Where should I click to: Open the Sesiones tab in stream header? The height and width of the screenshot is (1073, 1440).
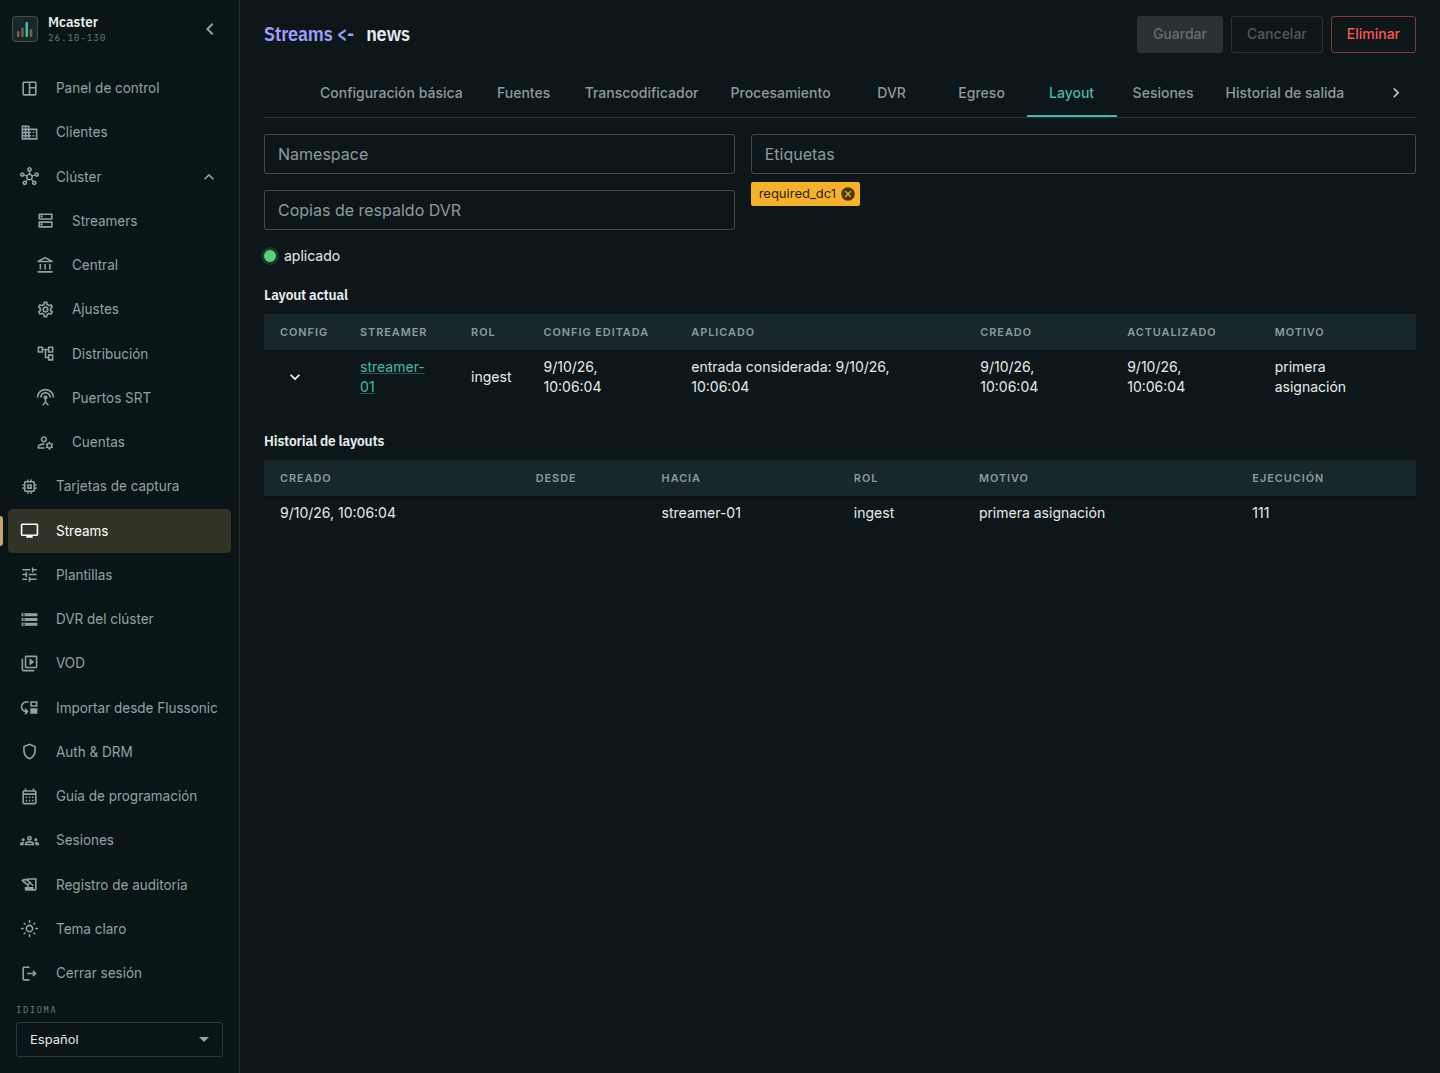pos(1163,93)
